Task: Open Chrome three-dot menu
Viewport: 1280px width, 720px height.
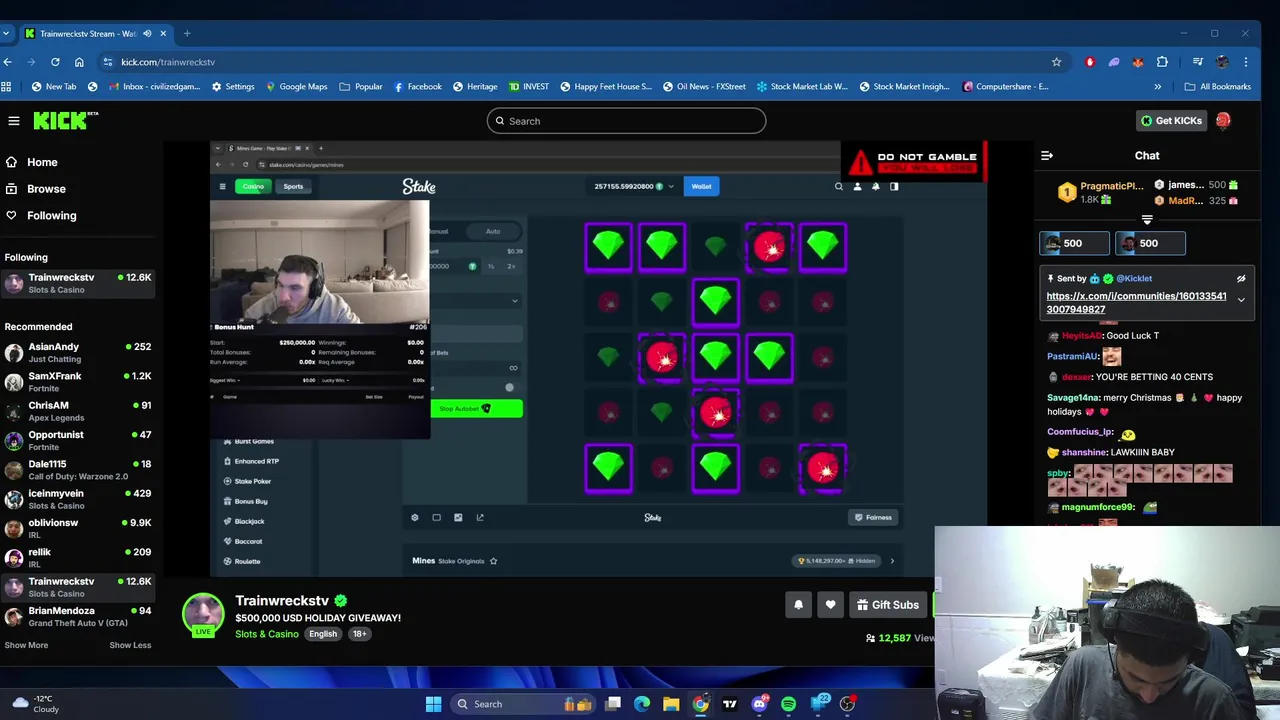Action: tap(1246, 62)
